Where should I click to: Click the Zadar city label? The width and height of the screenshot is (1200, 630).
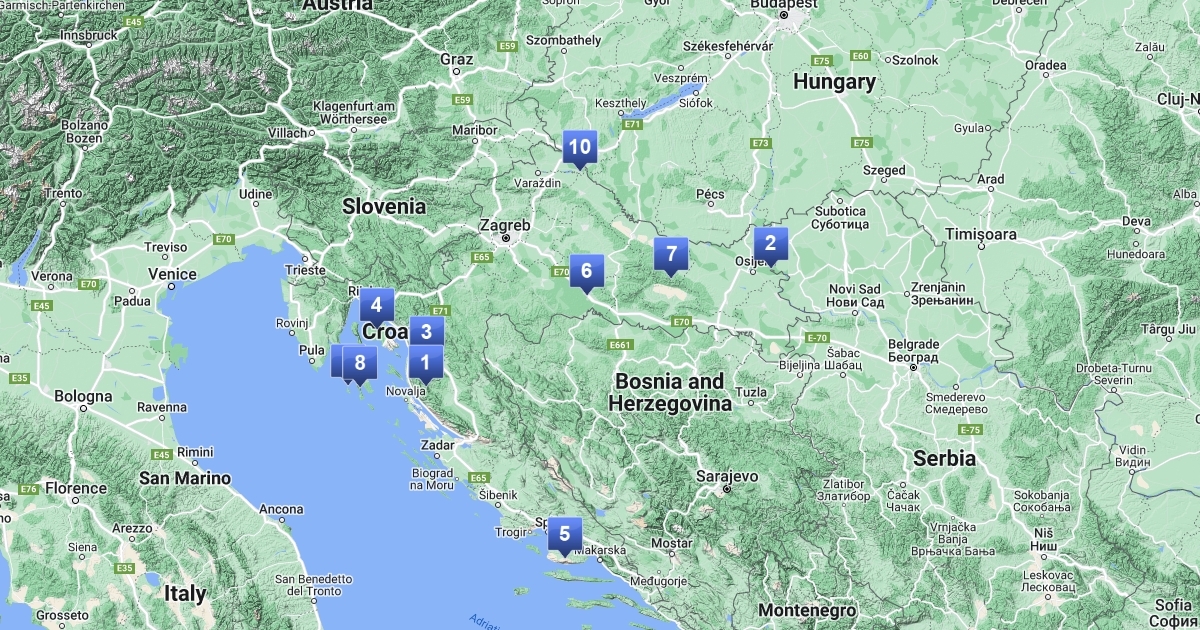tap(437, 445)
